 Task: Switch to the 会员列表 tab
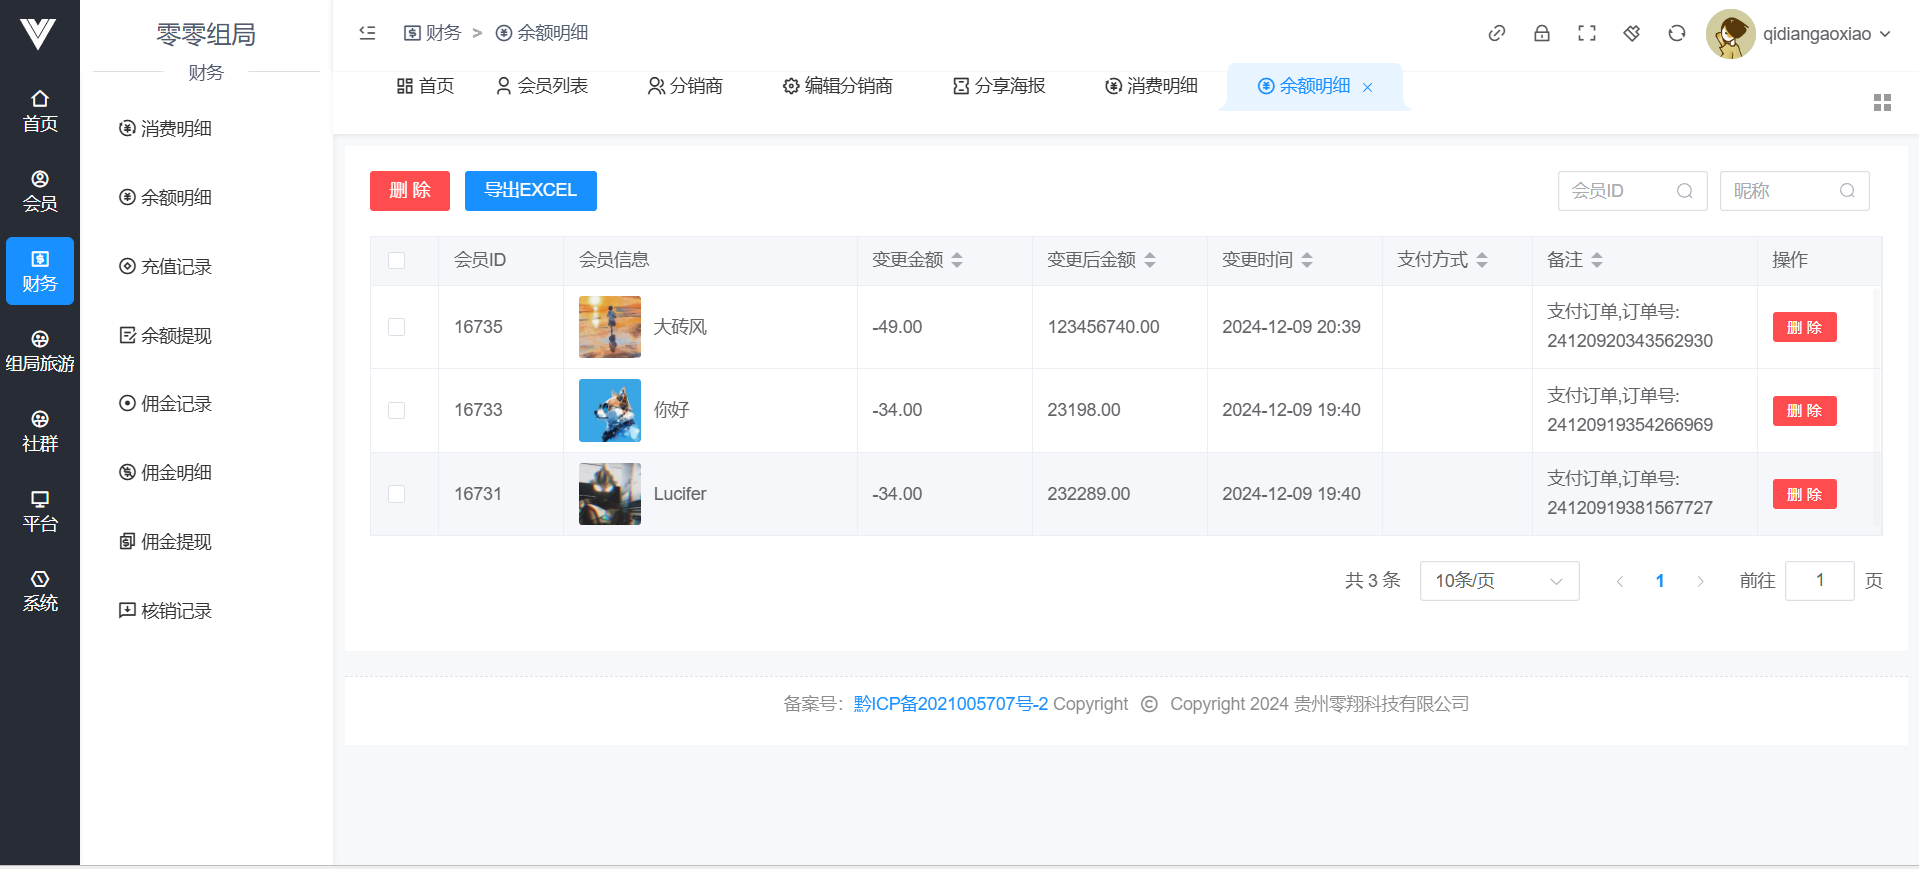542,86
